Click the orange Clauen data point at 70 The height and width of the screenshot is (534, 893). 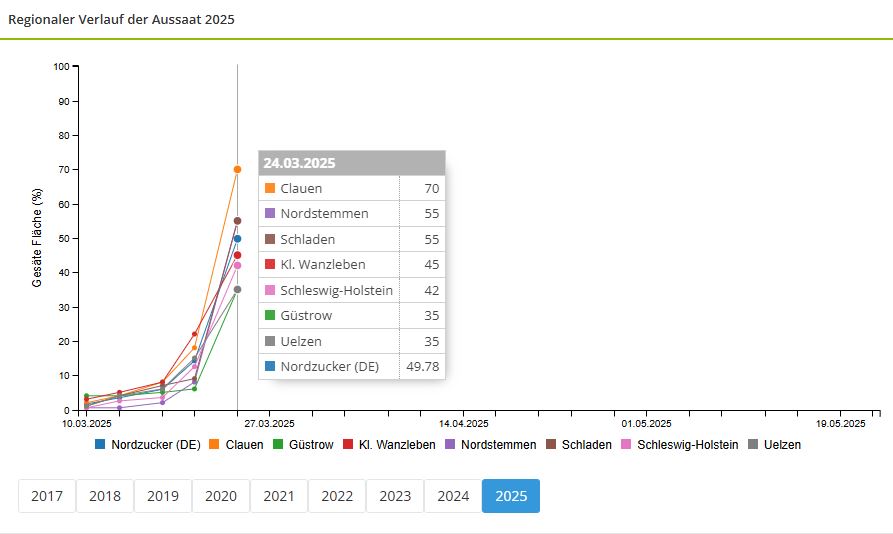click(237, 169)
